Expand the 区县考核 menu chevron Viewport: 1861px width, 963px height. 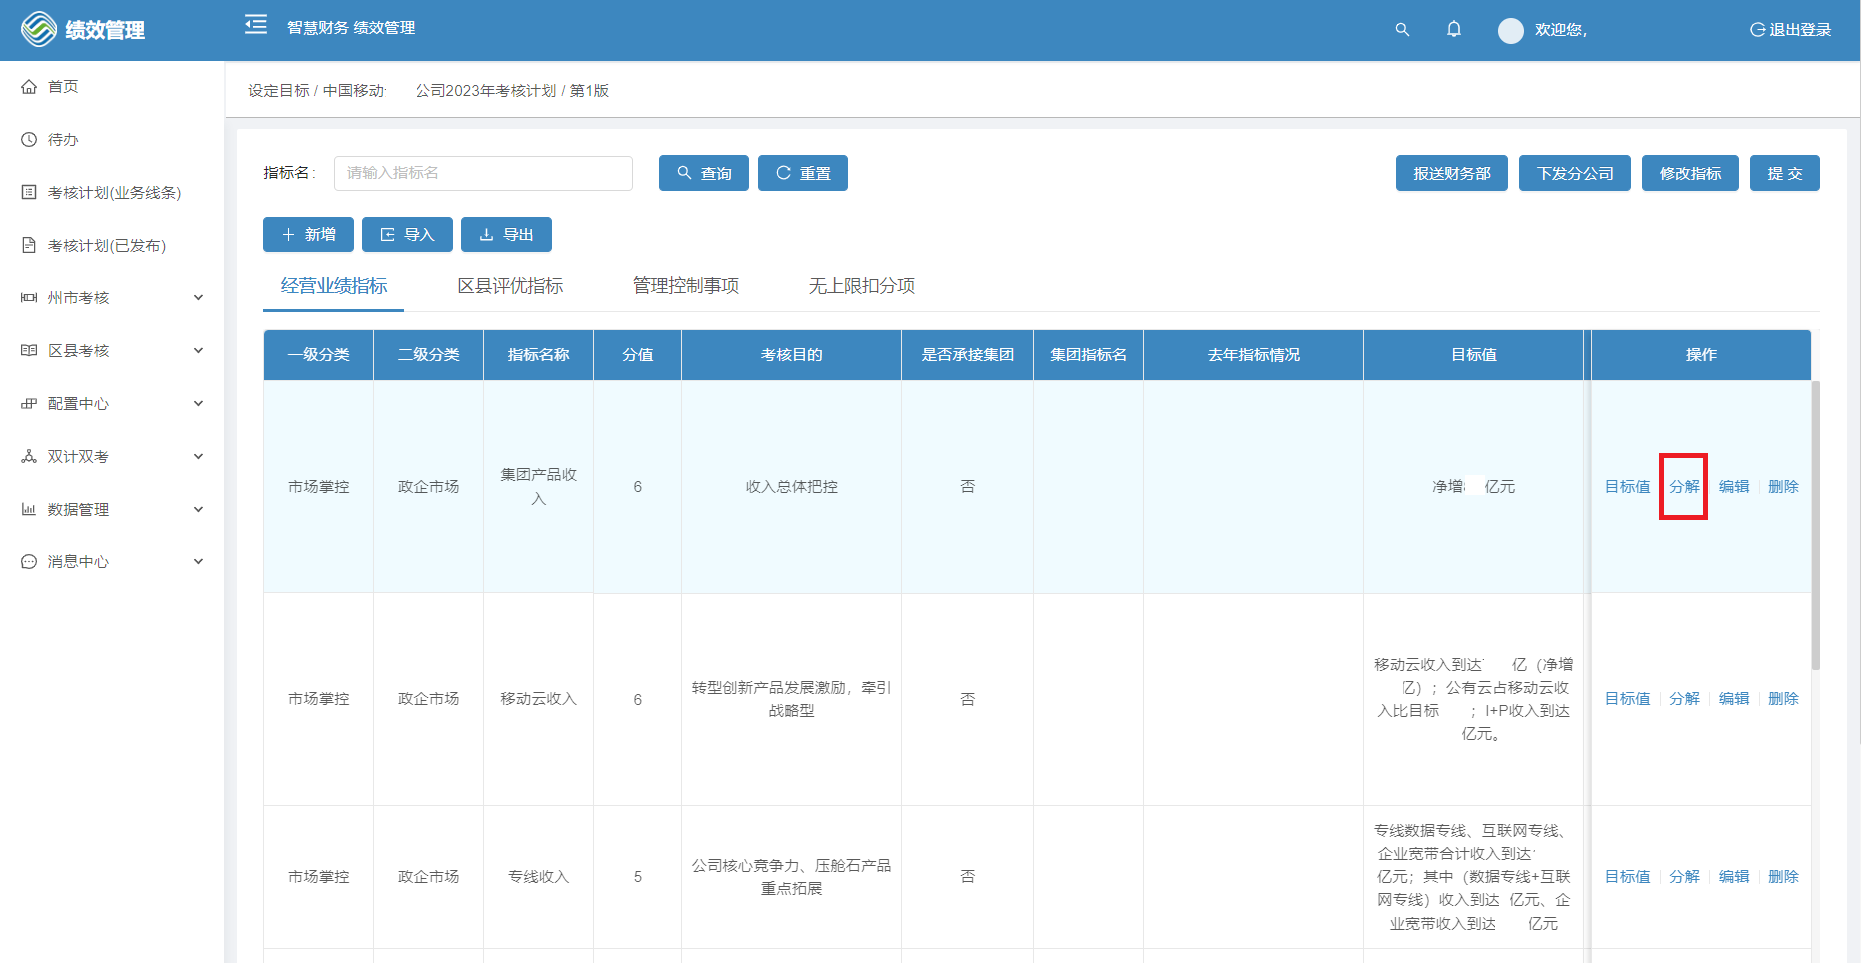198,351
